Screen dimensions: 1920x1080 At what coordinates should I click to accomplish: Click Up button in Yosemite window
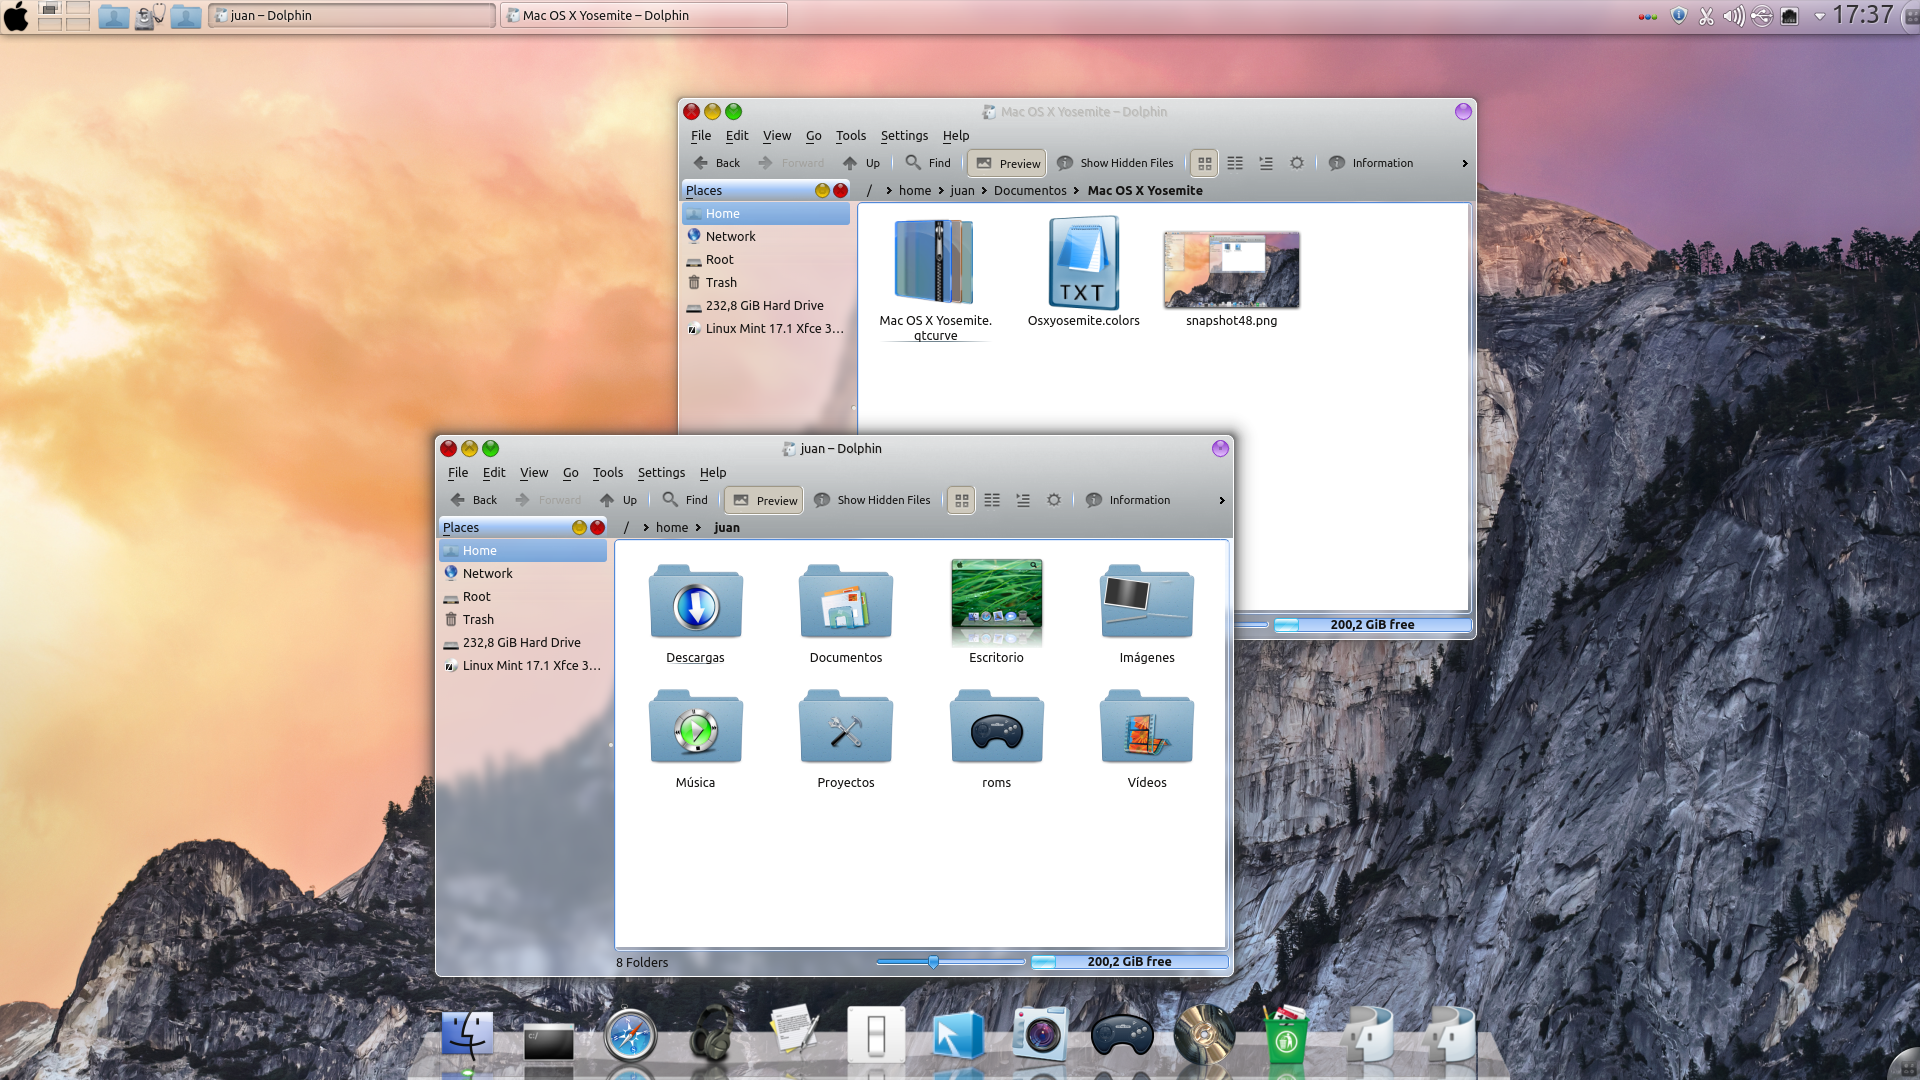[x=862, y=163]
